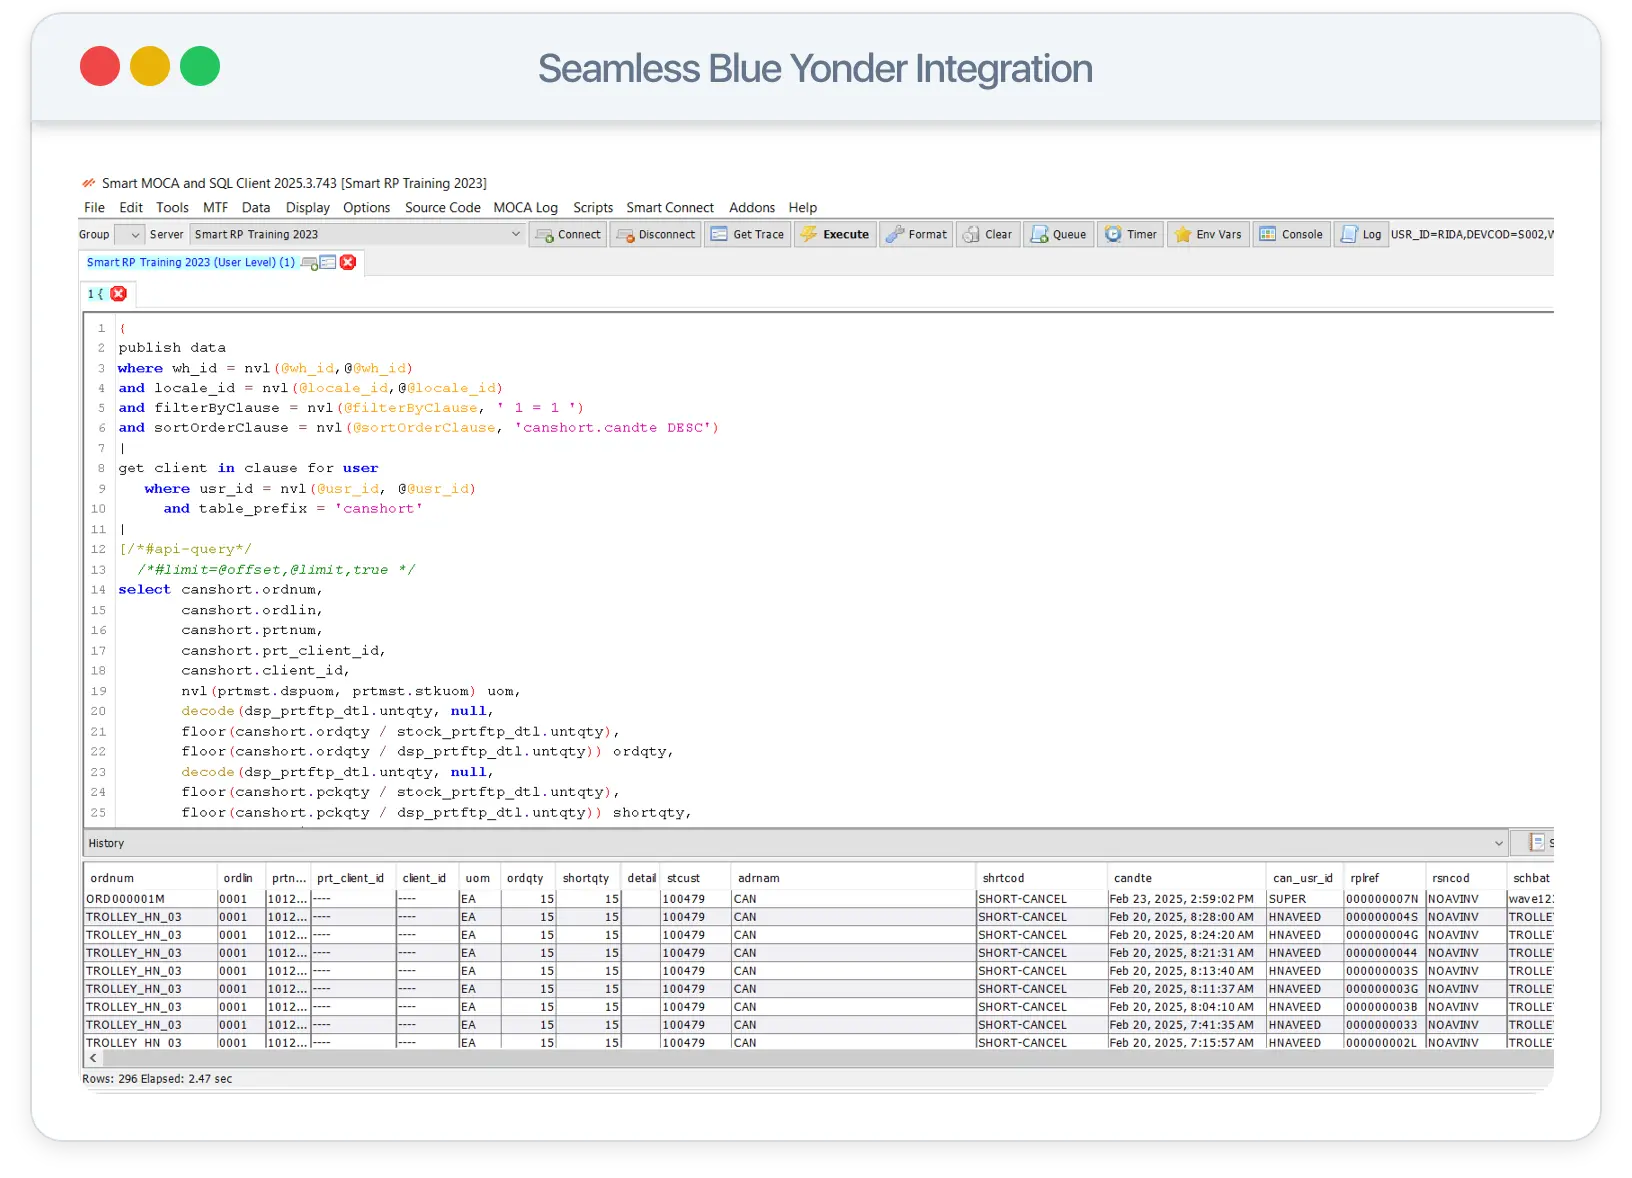The height and width of the screenshot is (1178, 1632).
Task: Expand the History dropdown
Action: pos(1498,843)
